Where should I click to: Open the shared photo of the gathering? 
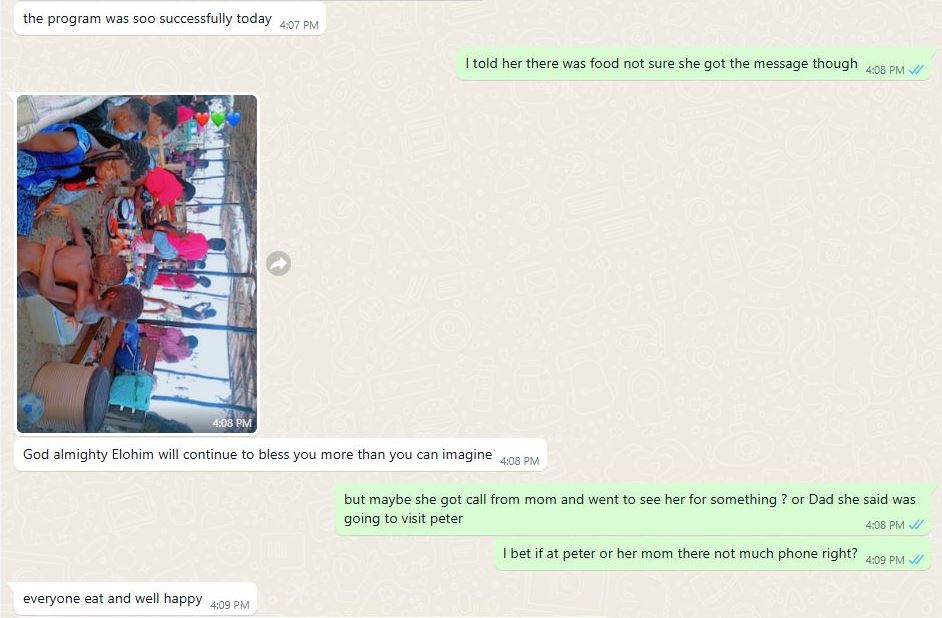pos(137,264)
